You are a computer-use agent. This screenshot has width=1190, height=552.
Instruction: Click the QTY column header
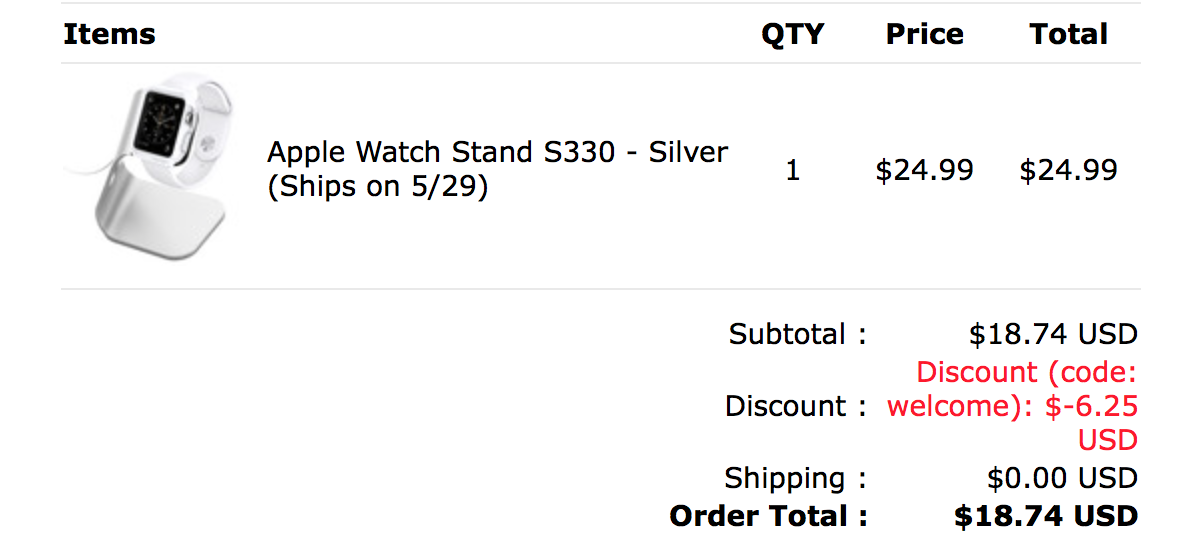point(792,35)
